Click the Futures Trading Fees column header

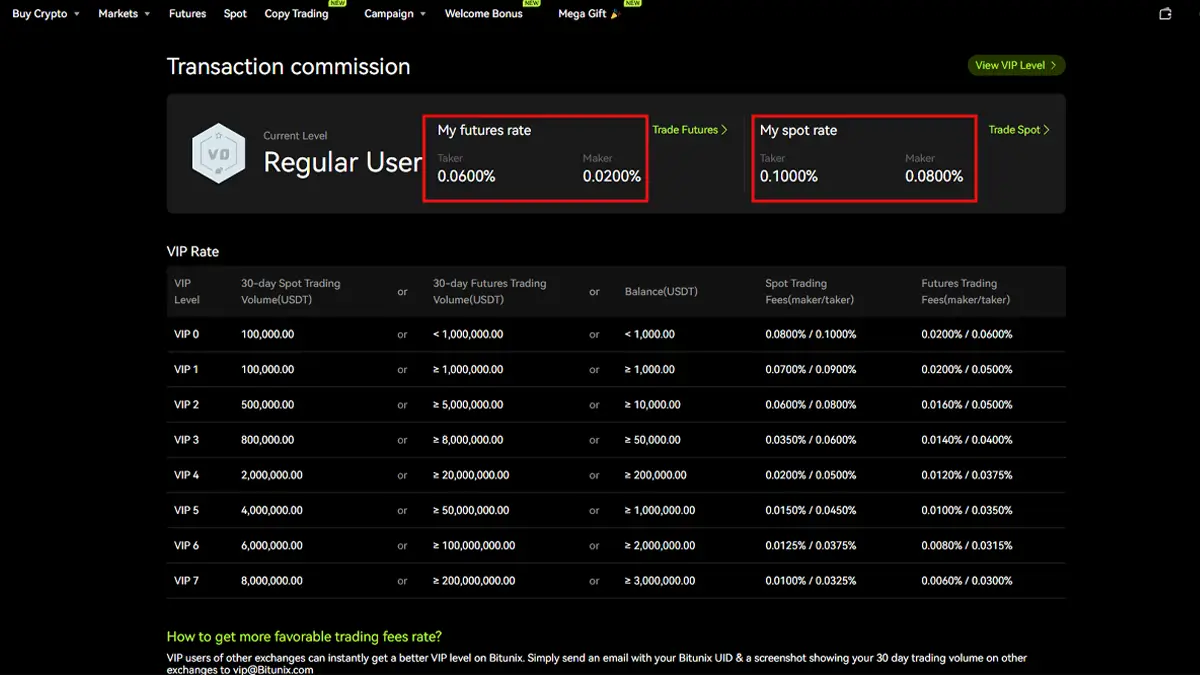pos(966,291)
